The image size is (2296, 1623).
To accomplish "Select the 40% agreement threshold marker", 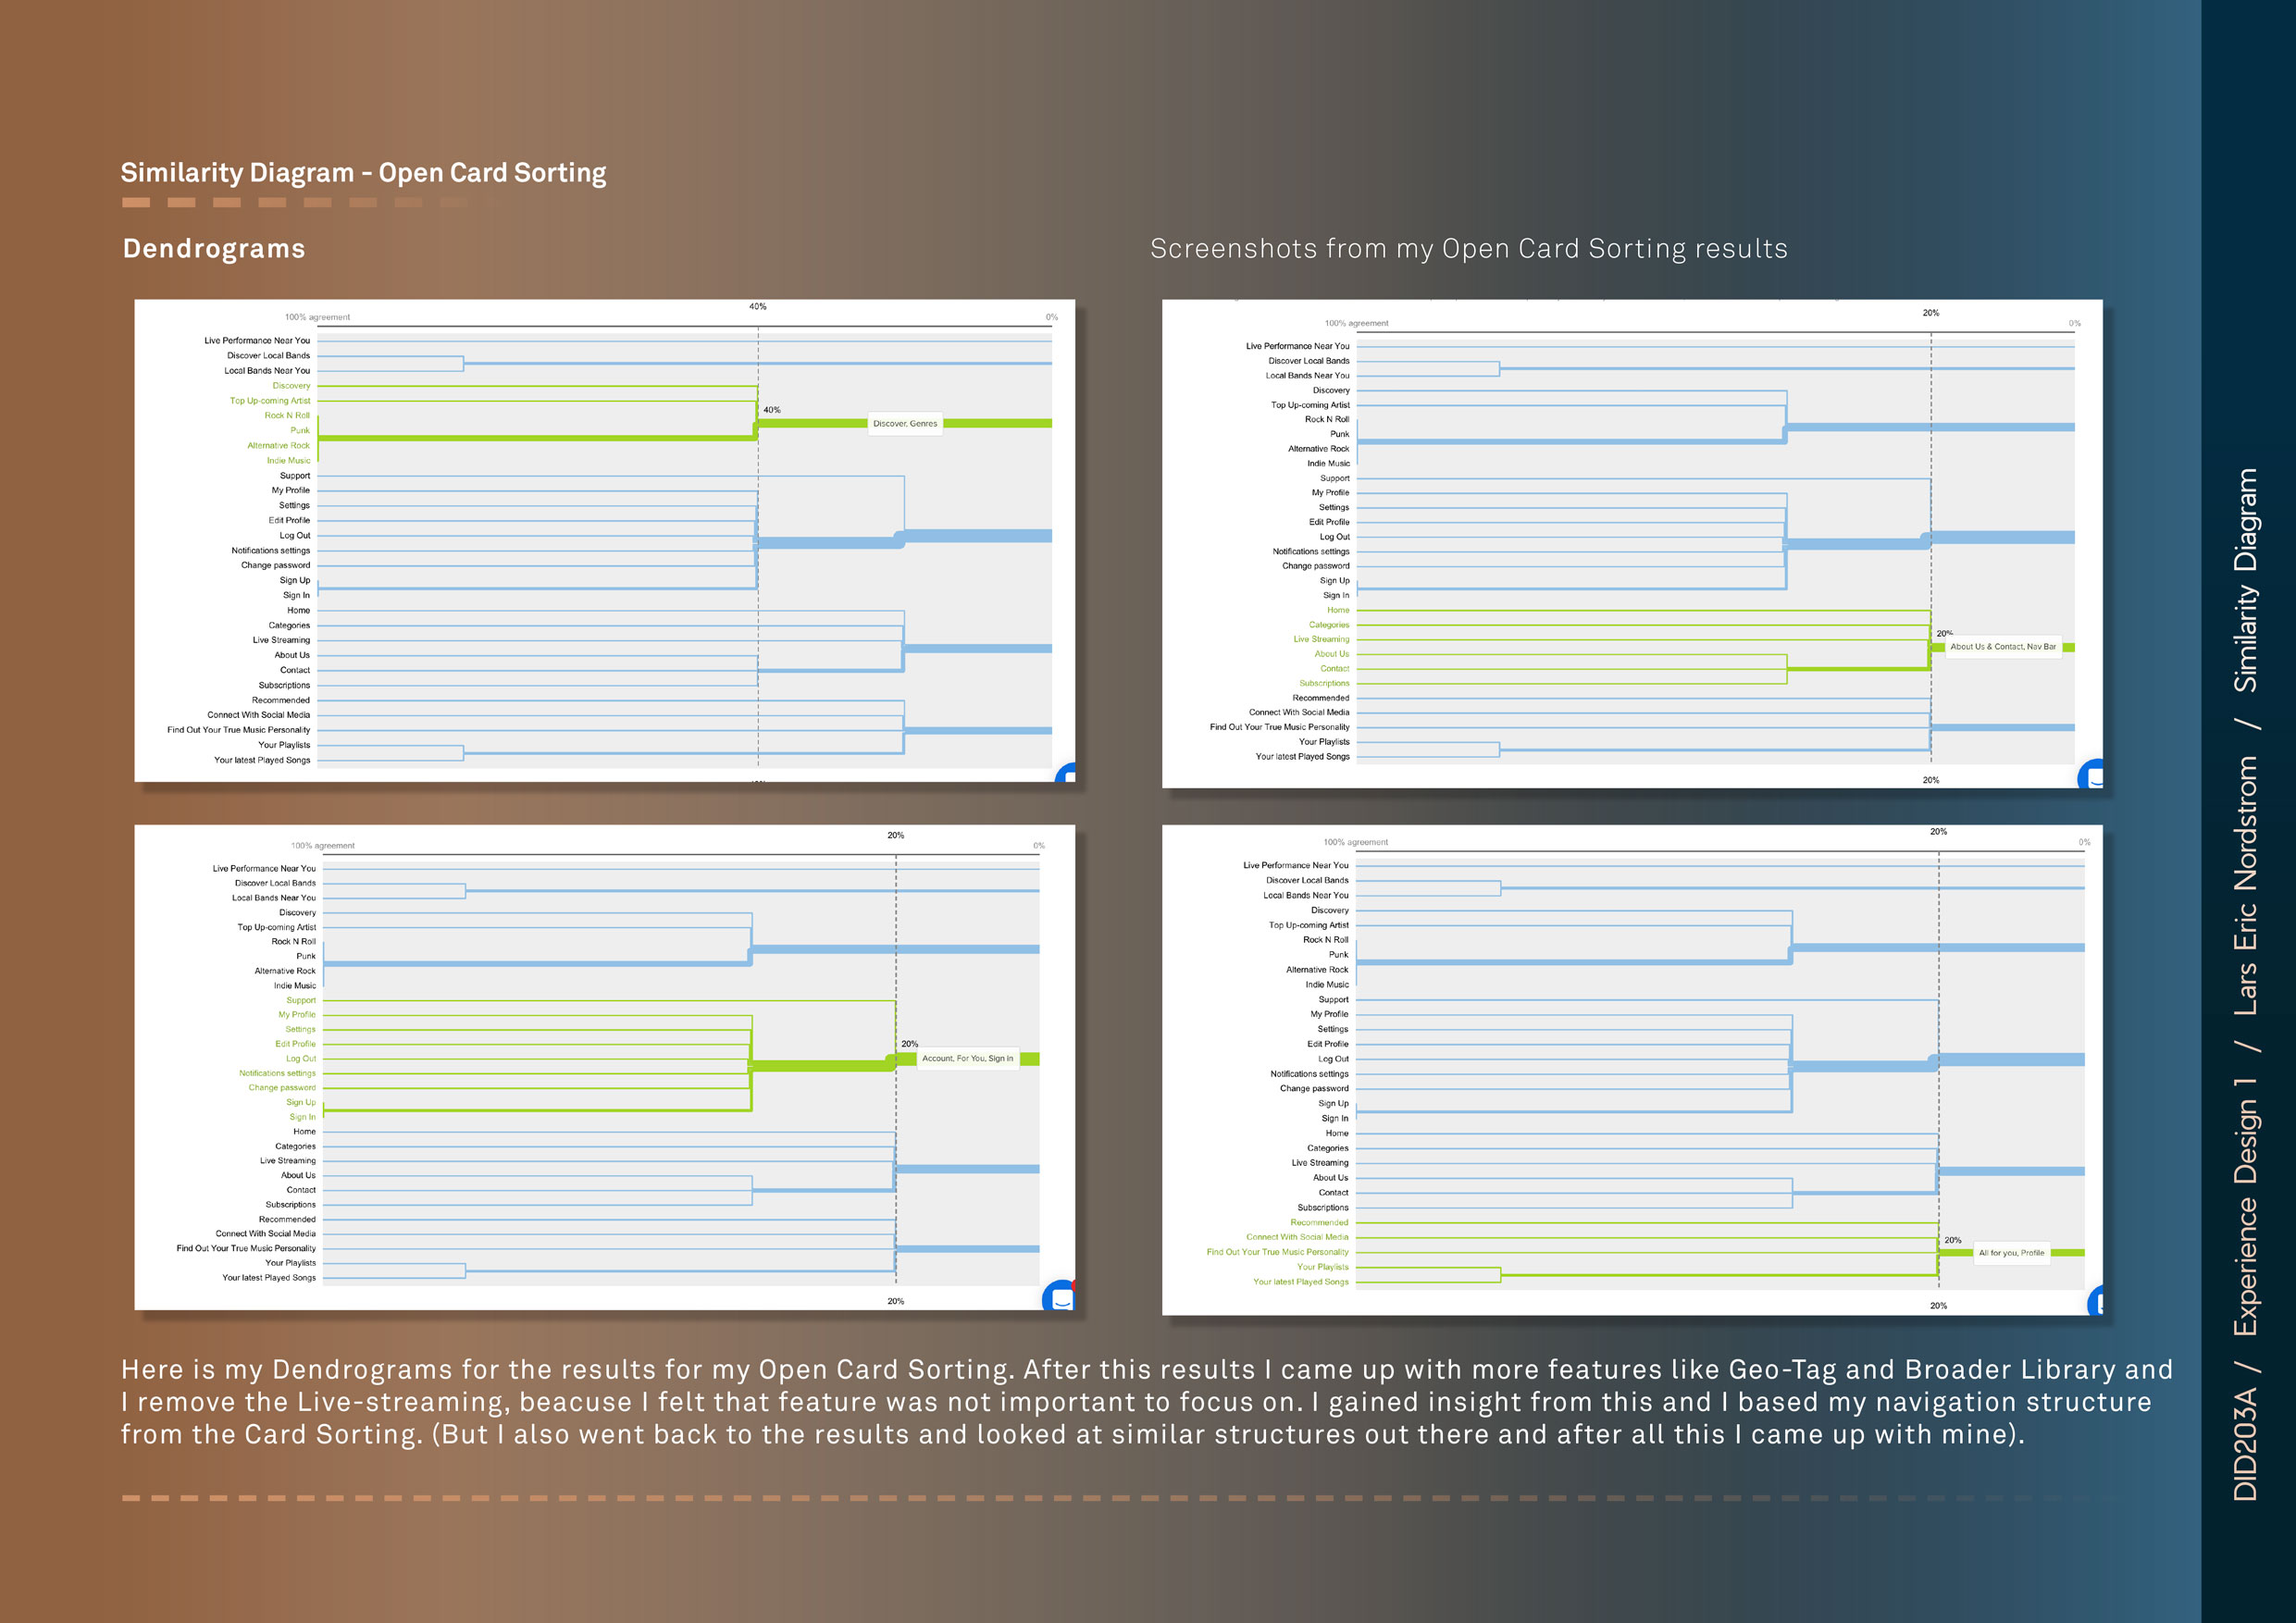I will point(758,307).
